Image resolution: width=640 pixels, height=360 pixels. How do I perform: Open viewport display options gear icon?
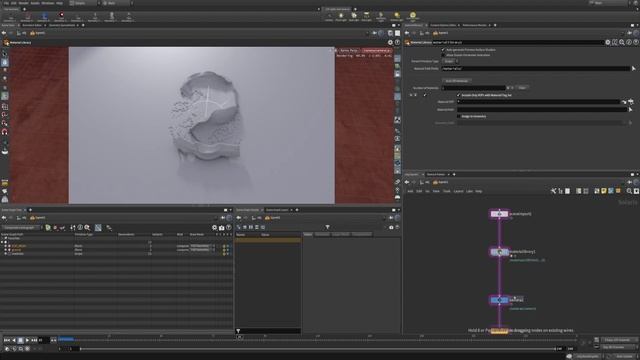coord(390,42)
